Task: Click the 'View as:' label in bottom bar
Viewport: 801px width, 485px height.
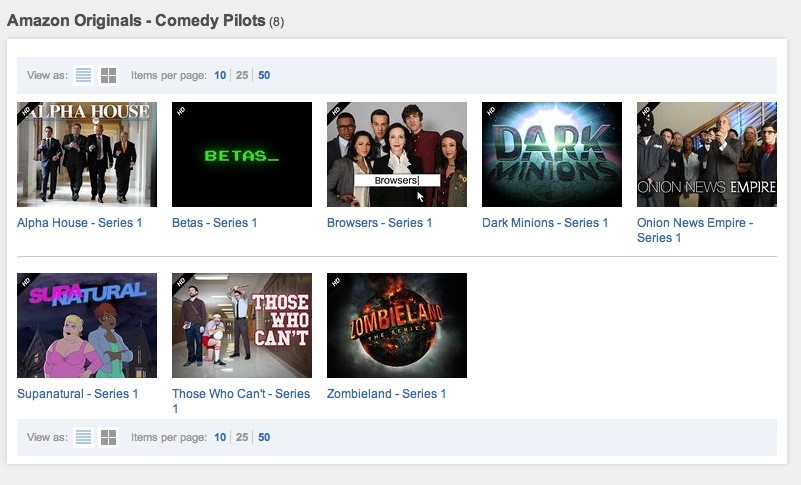Action: [x=47, y=437]
